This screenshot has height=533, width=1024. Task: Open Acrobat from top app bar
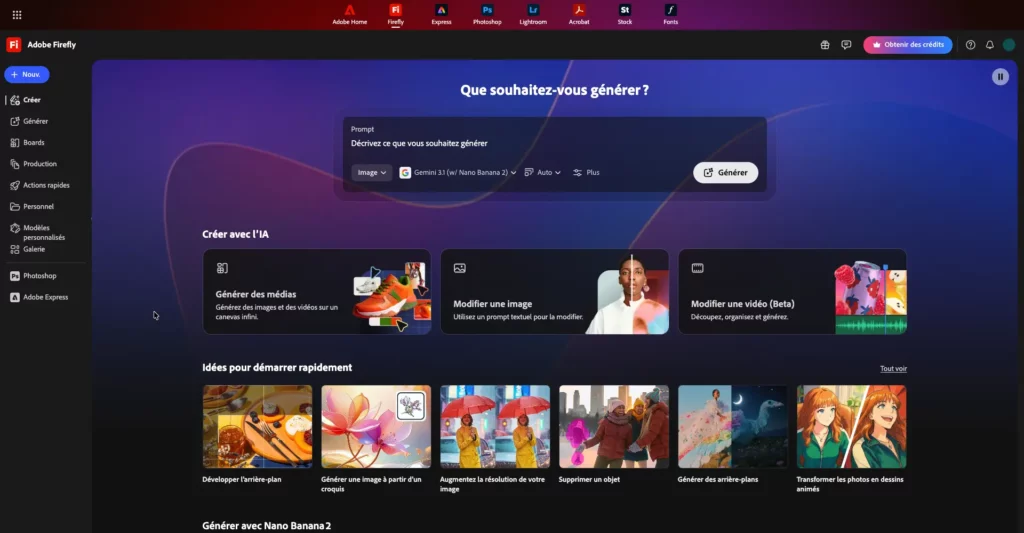579,14
